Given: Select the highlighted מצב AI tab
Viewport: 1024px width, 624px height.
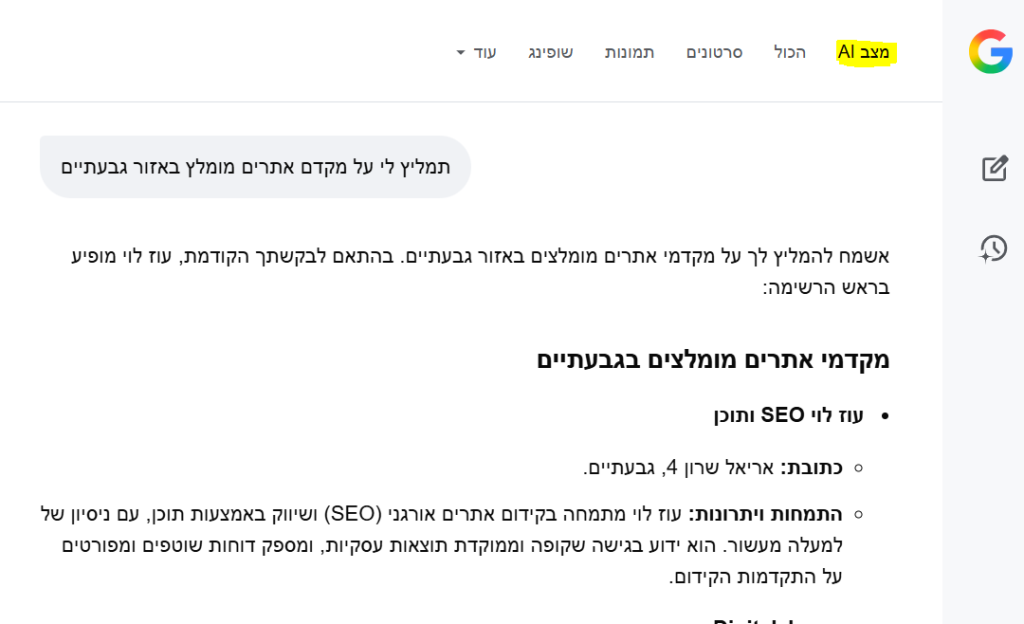Looking at the screenshot, I should tap(866, 53).
